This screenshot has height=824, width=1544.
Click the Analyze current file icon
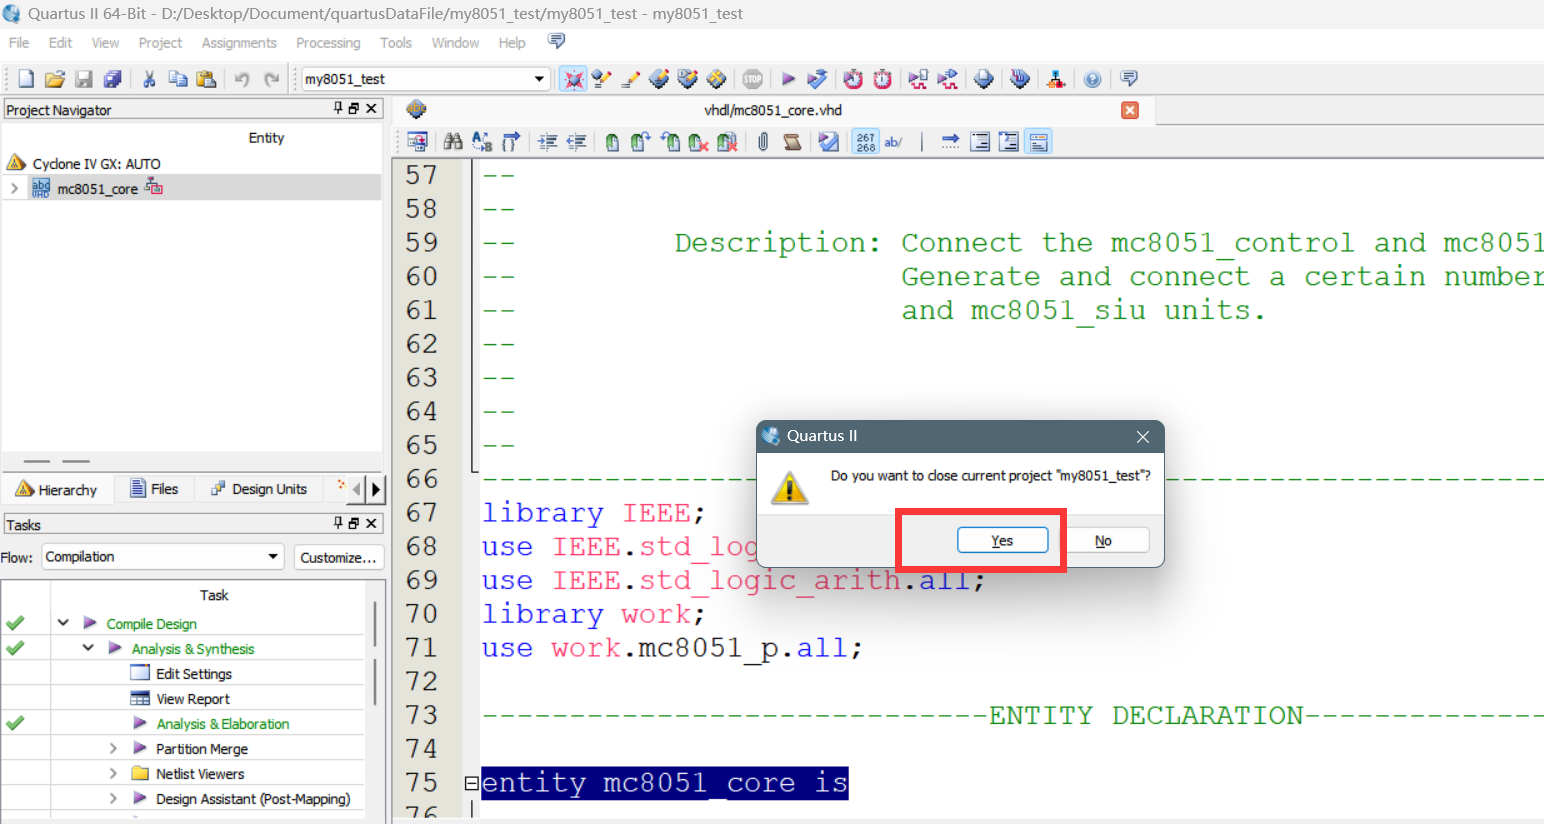click(829, 142)
